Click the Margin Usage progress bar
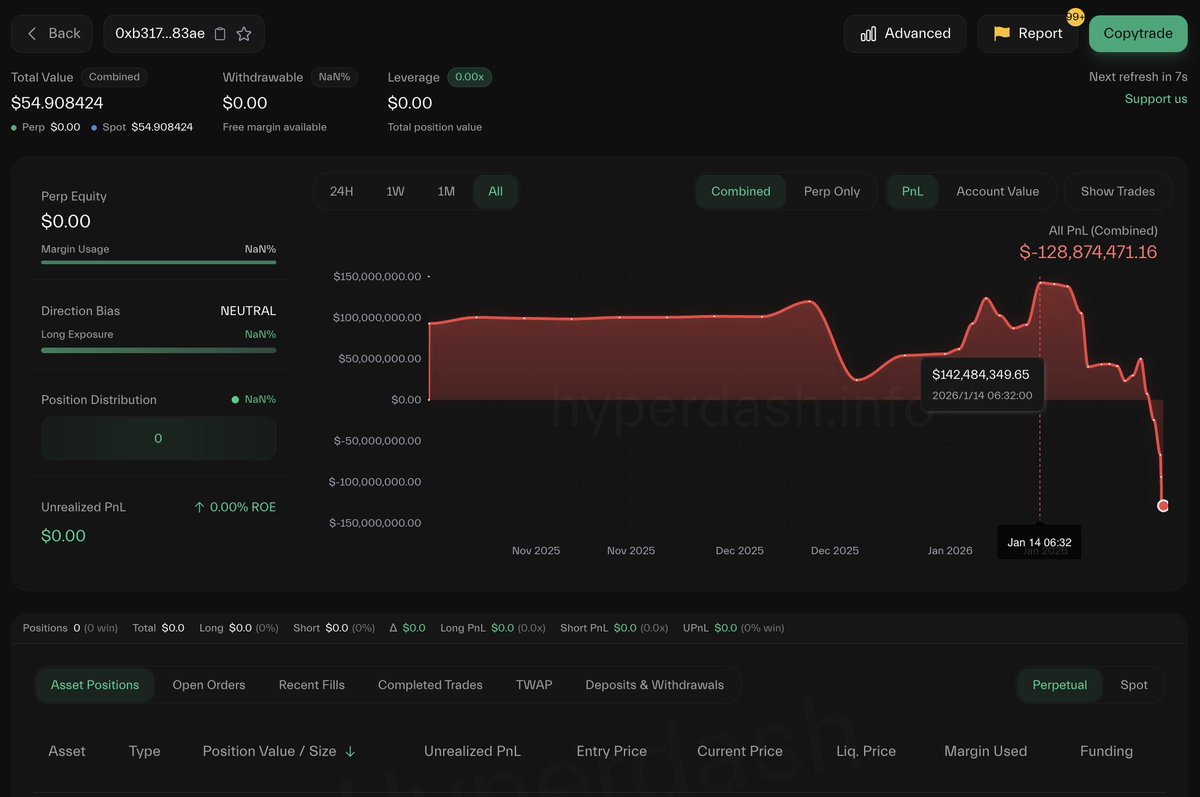This screenshot has height=797, width=1200. coord(158,263)
